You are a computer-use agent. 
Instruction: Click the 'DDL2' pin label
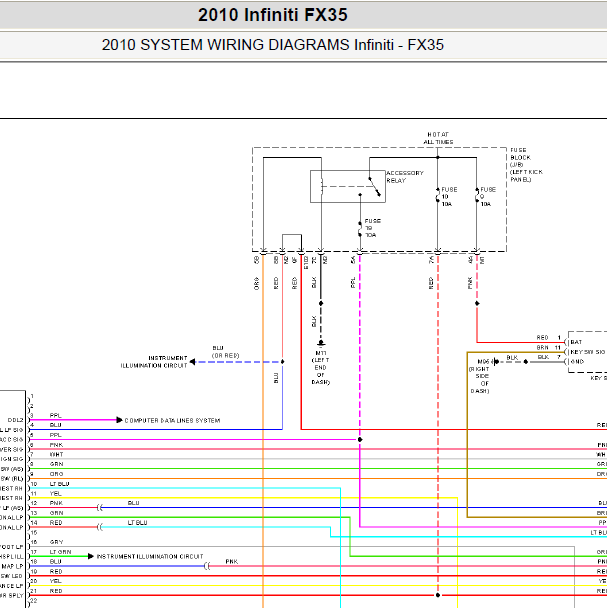click(x=16, y=420)
